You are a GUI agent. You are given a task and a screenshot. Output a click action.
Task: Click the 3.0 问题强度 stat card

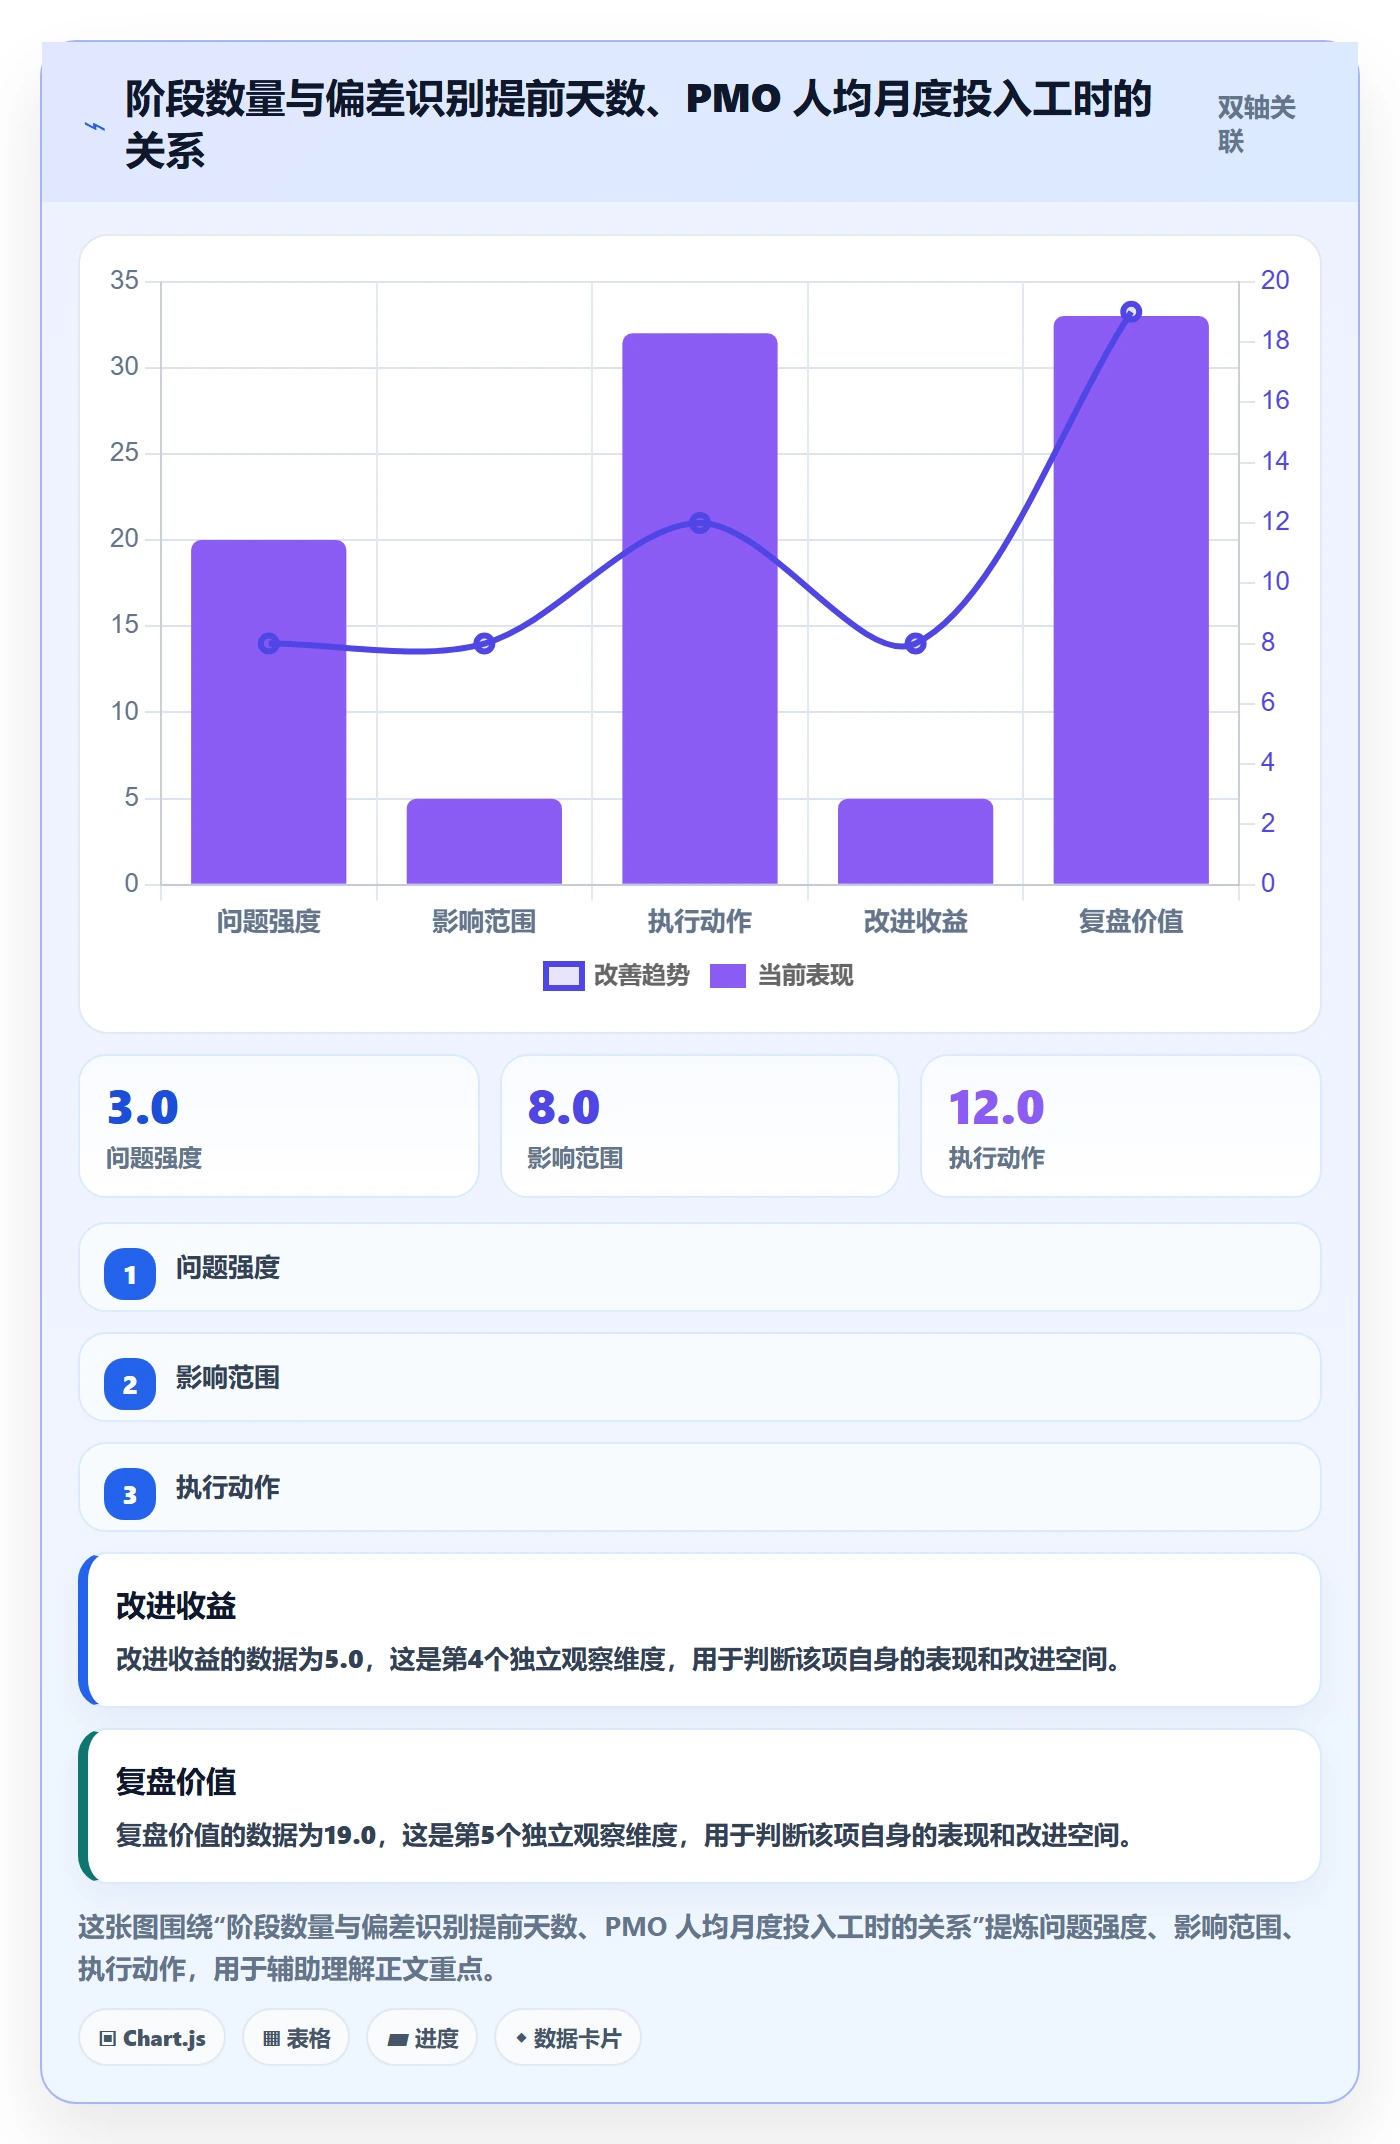click(x=279, y=1126)
